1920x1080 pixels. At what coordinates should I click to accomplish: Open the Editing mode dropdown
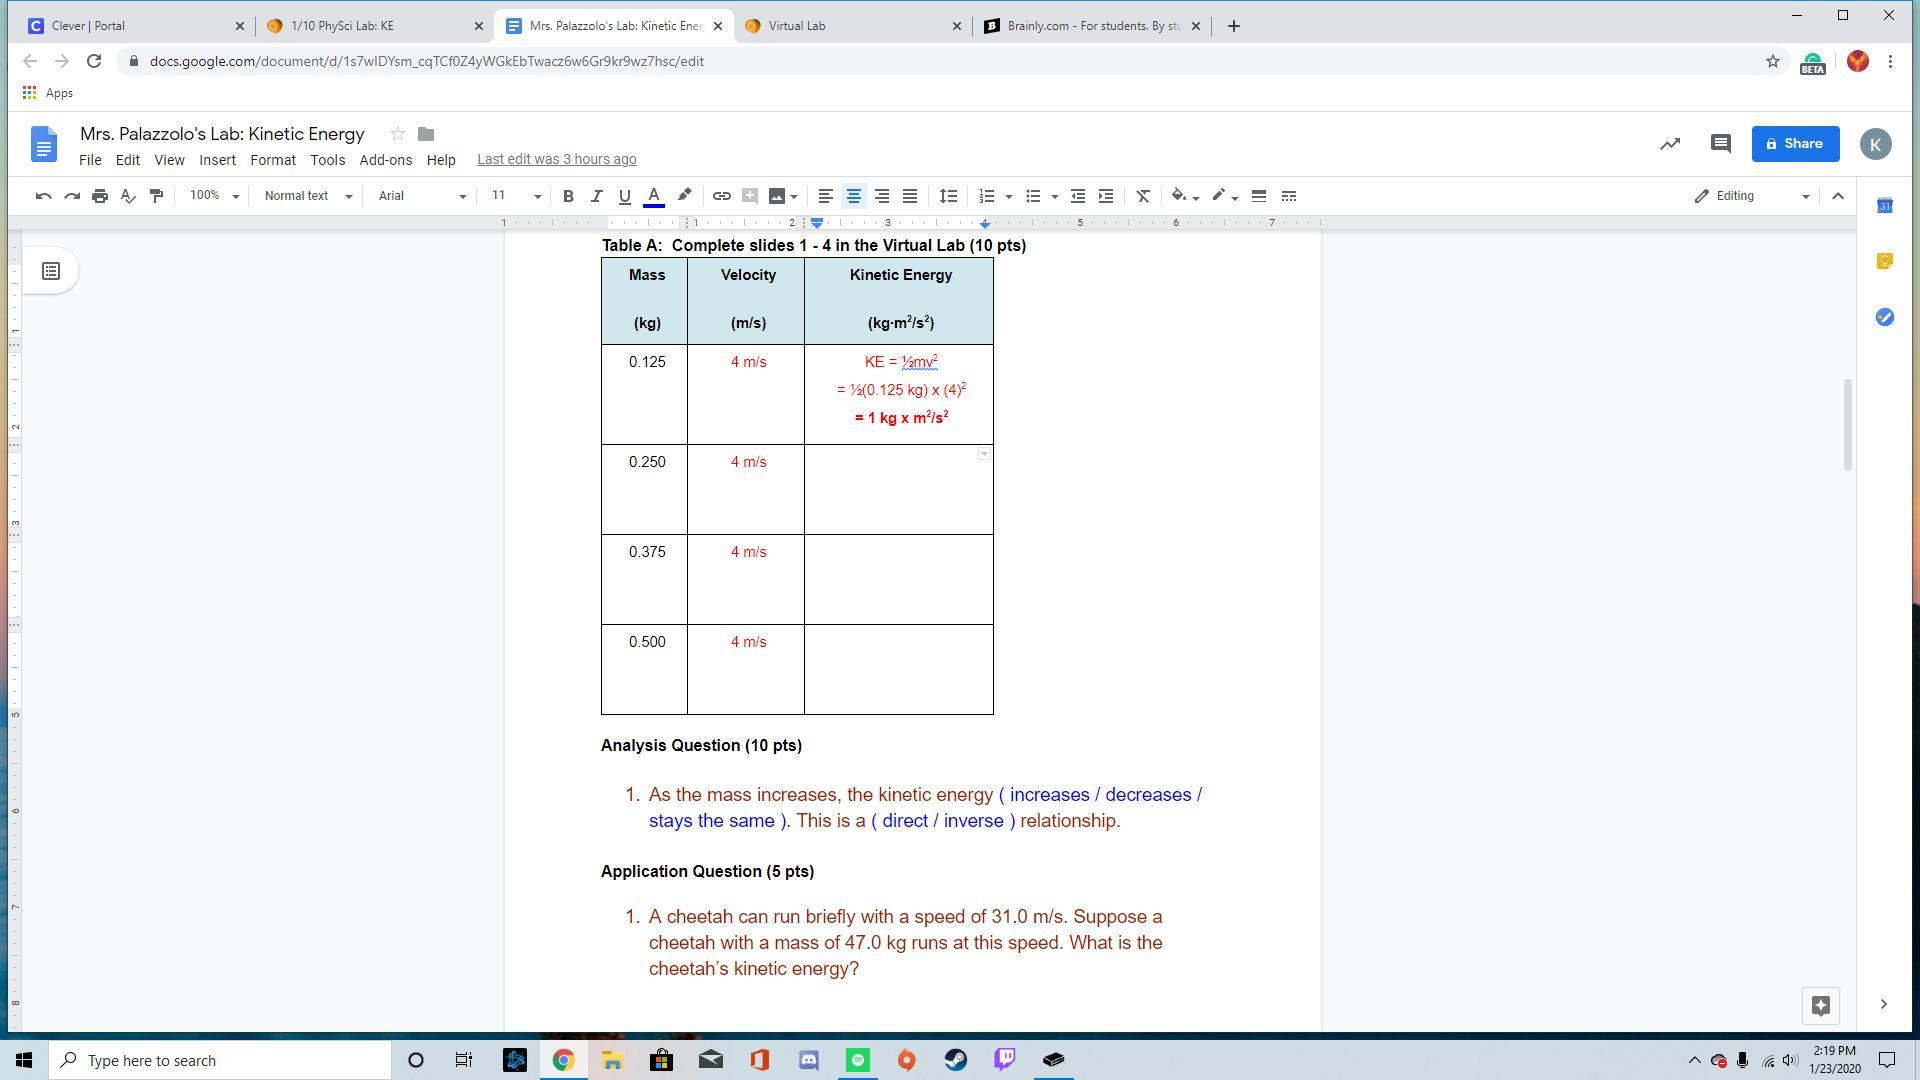pos(1752,196)
